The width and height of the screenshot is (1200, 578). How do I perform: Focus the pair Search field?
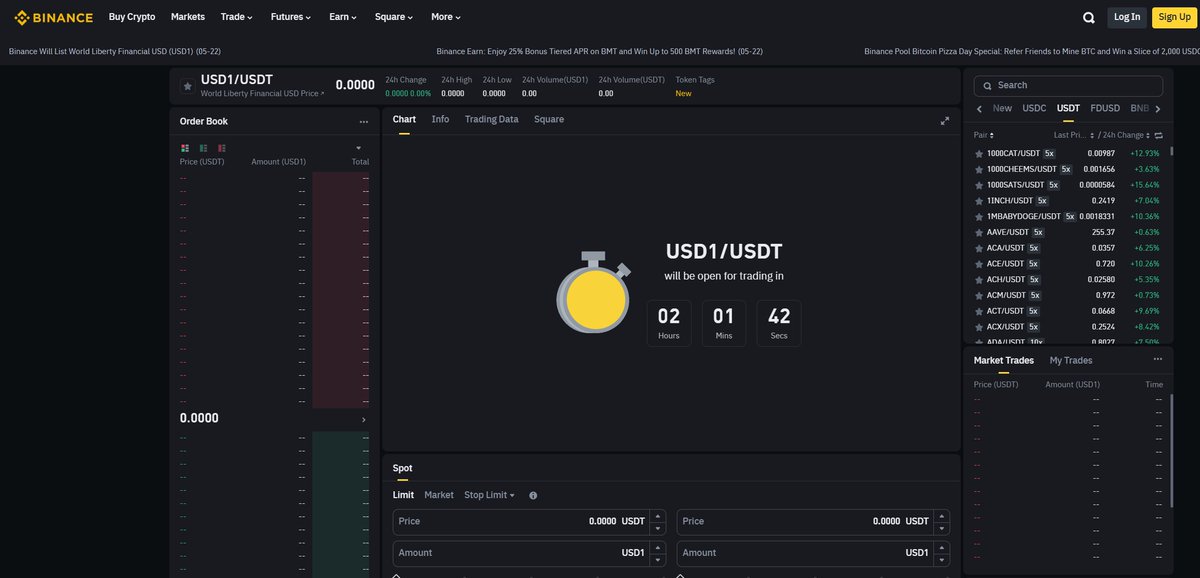[1068, 85]
